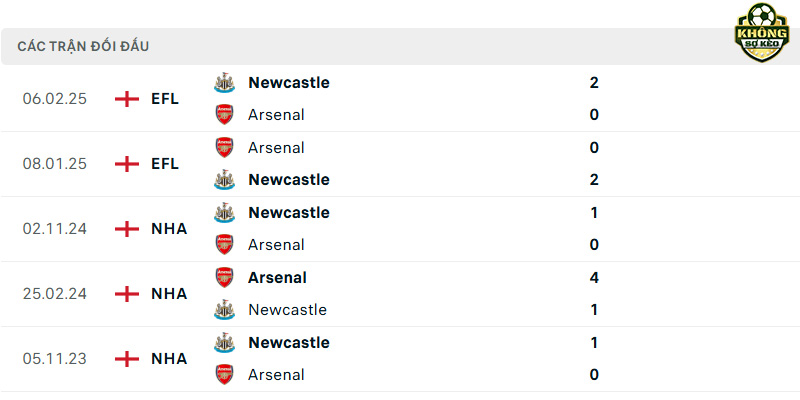Viewport: 800px width, 400px height.
Task: Click England flag beside 06.02.25 EFL
Action: pyautogui.click(x=127, y=99)
